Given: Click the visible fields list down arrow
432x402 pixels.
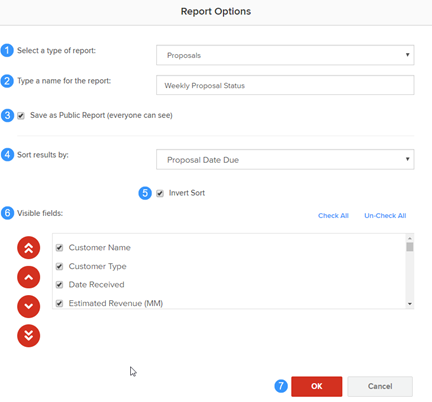Looking at the screenshot, I should tap(410, 304).
